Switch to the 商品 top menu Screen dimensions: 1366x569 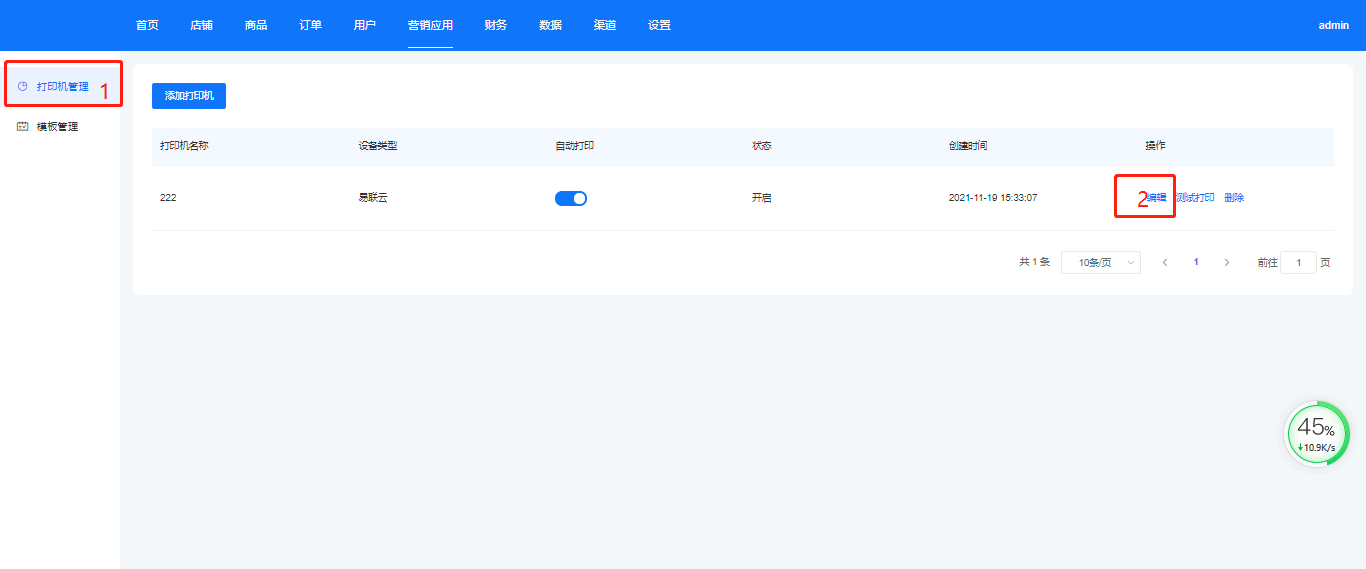(x=256, y=25)
